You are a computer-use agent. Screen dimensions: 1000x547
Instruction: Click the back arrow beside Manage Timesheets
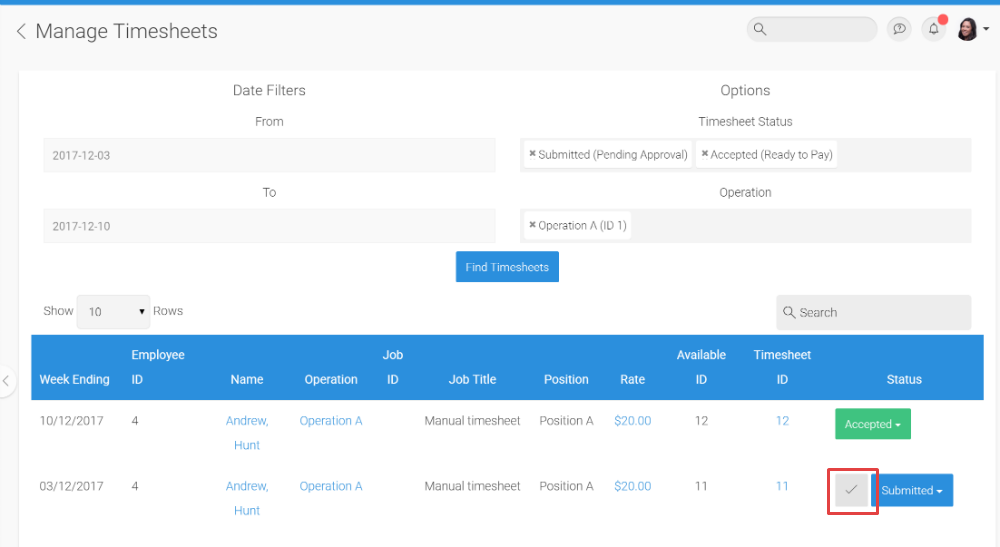21,32
